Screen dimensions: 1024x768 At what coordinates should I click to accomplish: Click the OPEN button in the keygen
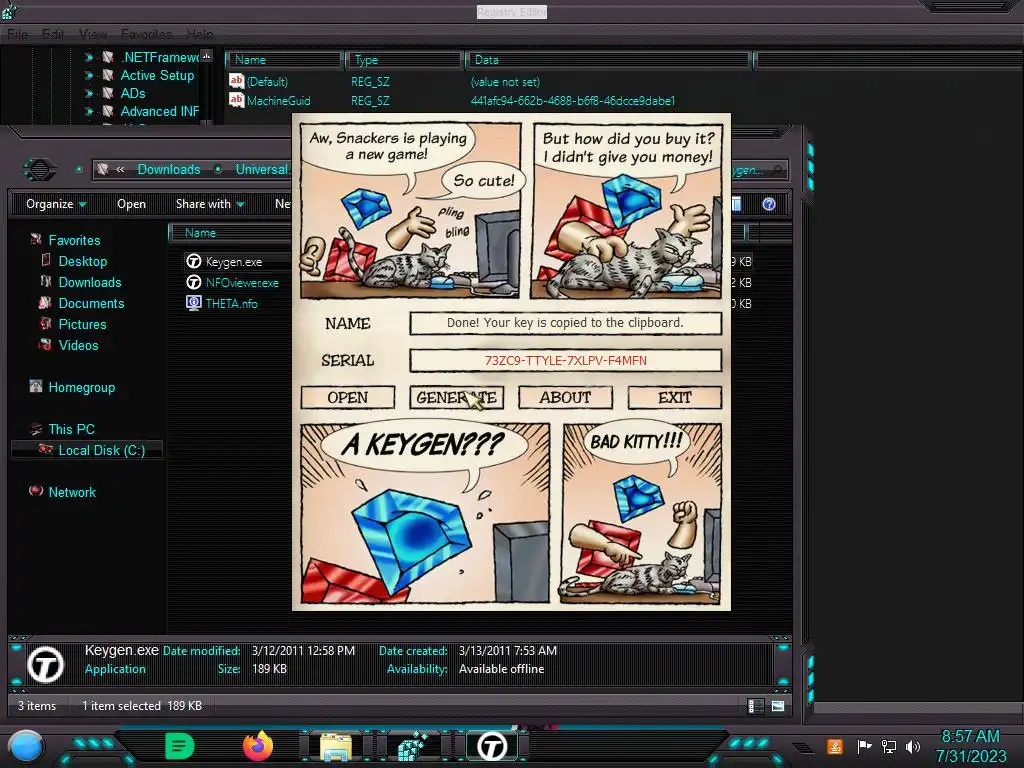[347, 397]
